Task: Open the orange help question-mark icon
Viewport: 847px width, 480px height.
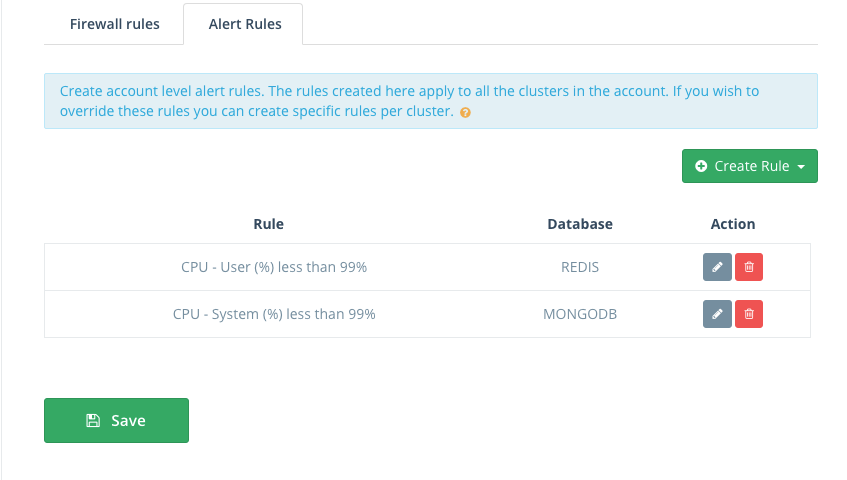Action: coord(465,112)
